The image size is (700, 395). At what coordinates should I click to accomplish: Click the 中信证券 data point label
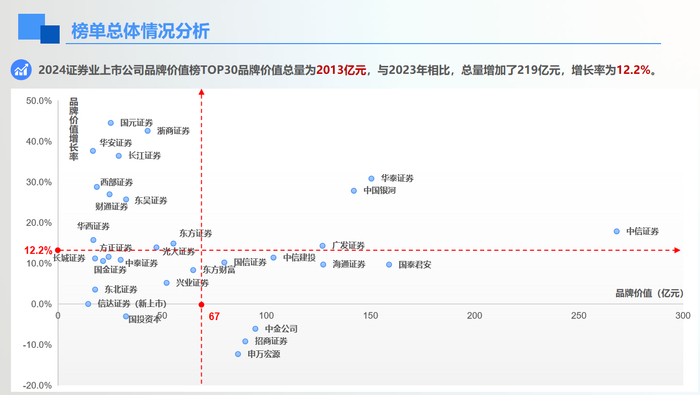click(642, 231)
